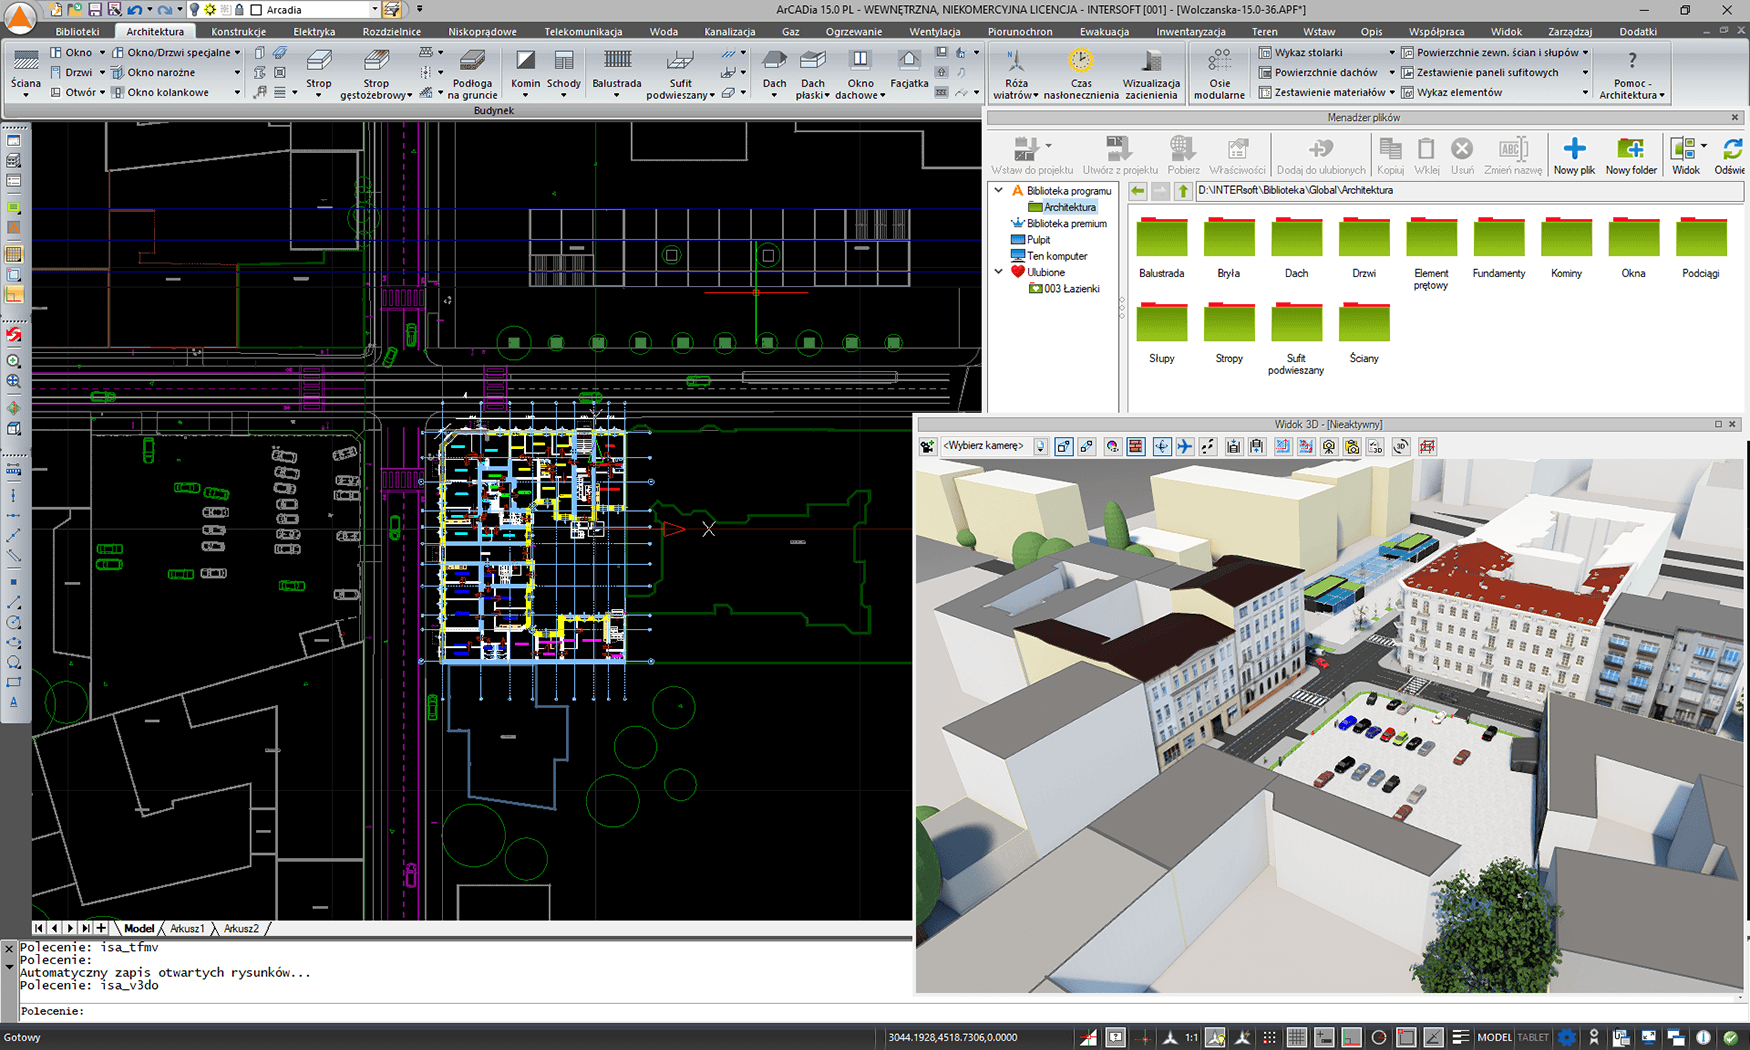
Task: Switch to the Elektryka tab
Action: (x=314, y=32)
